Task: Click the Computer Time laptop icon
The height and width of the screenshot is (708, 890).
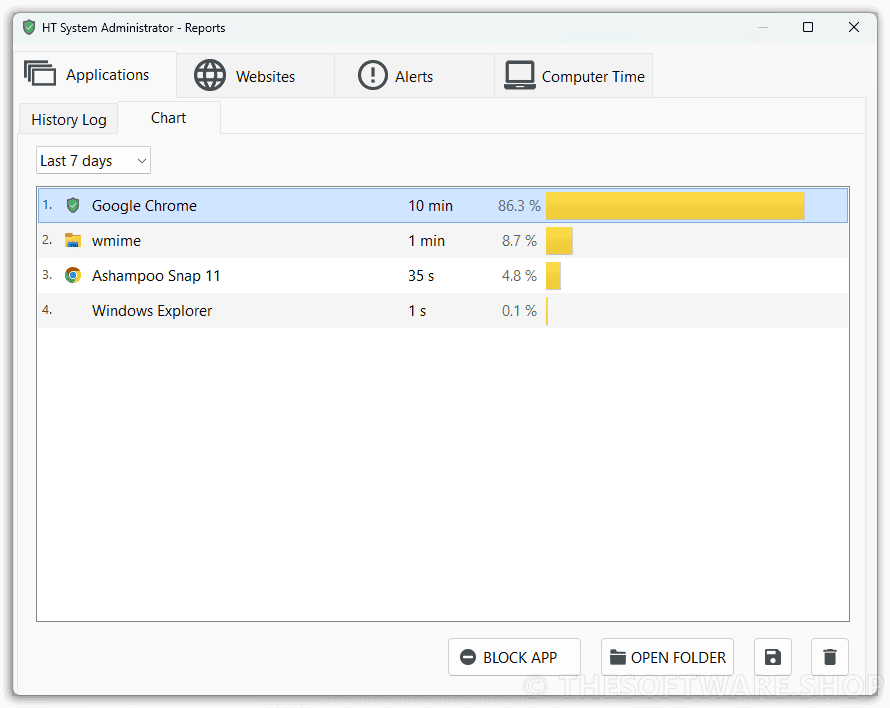Action: pyautogui.click(x=519, y=75)
